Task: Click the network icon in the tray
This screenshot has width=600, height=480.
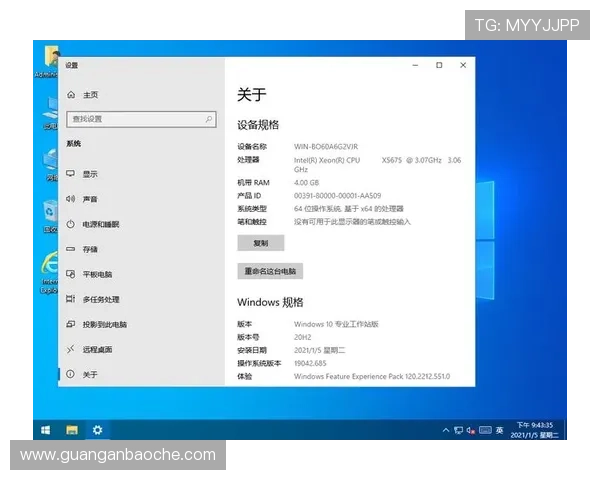Action: click(x=458, y=431)
